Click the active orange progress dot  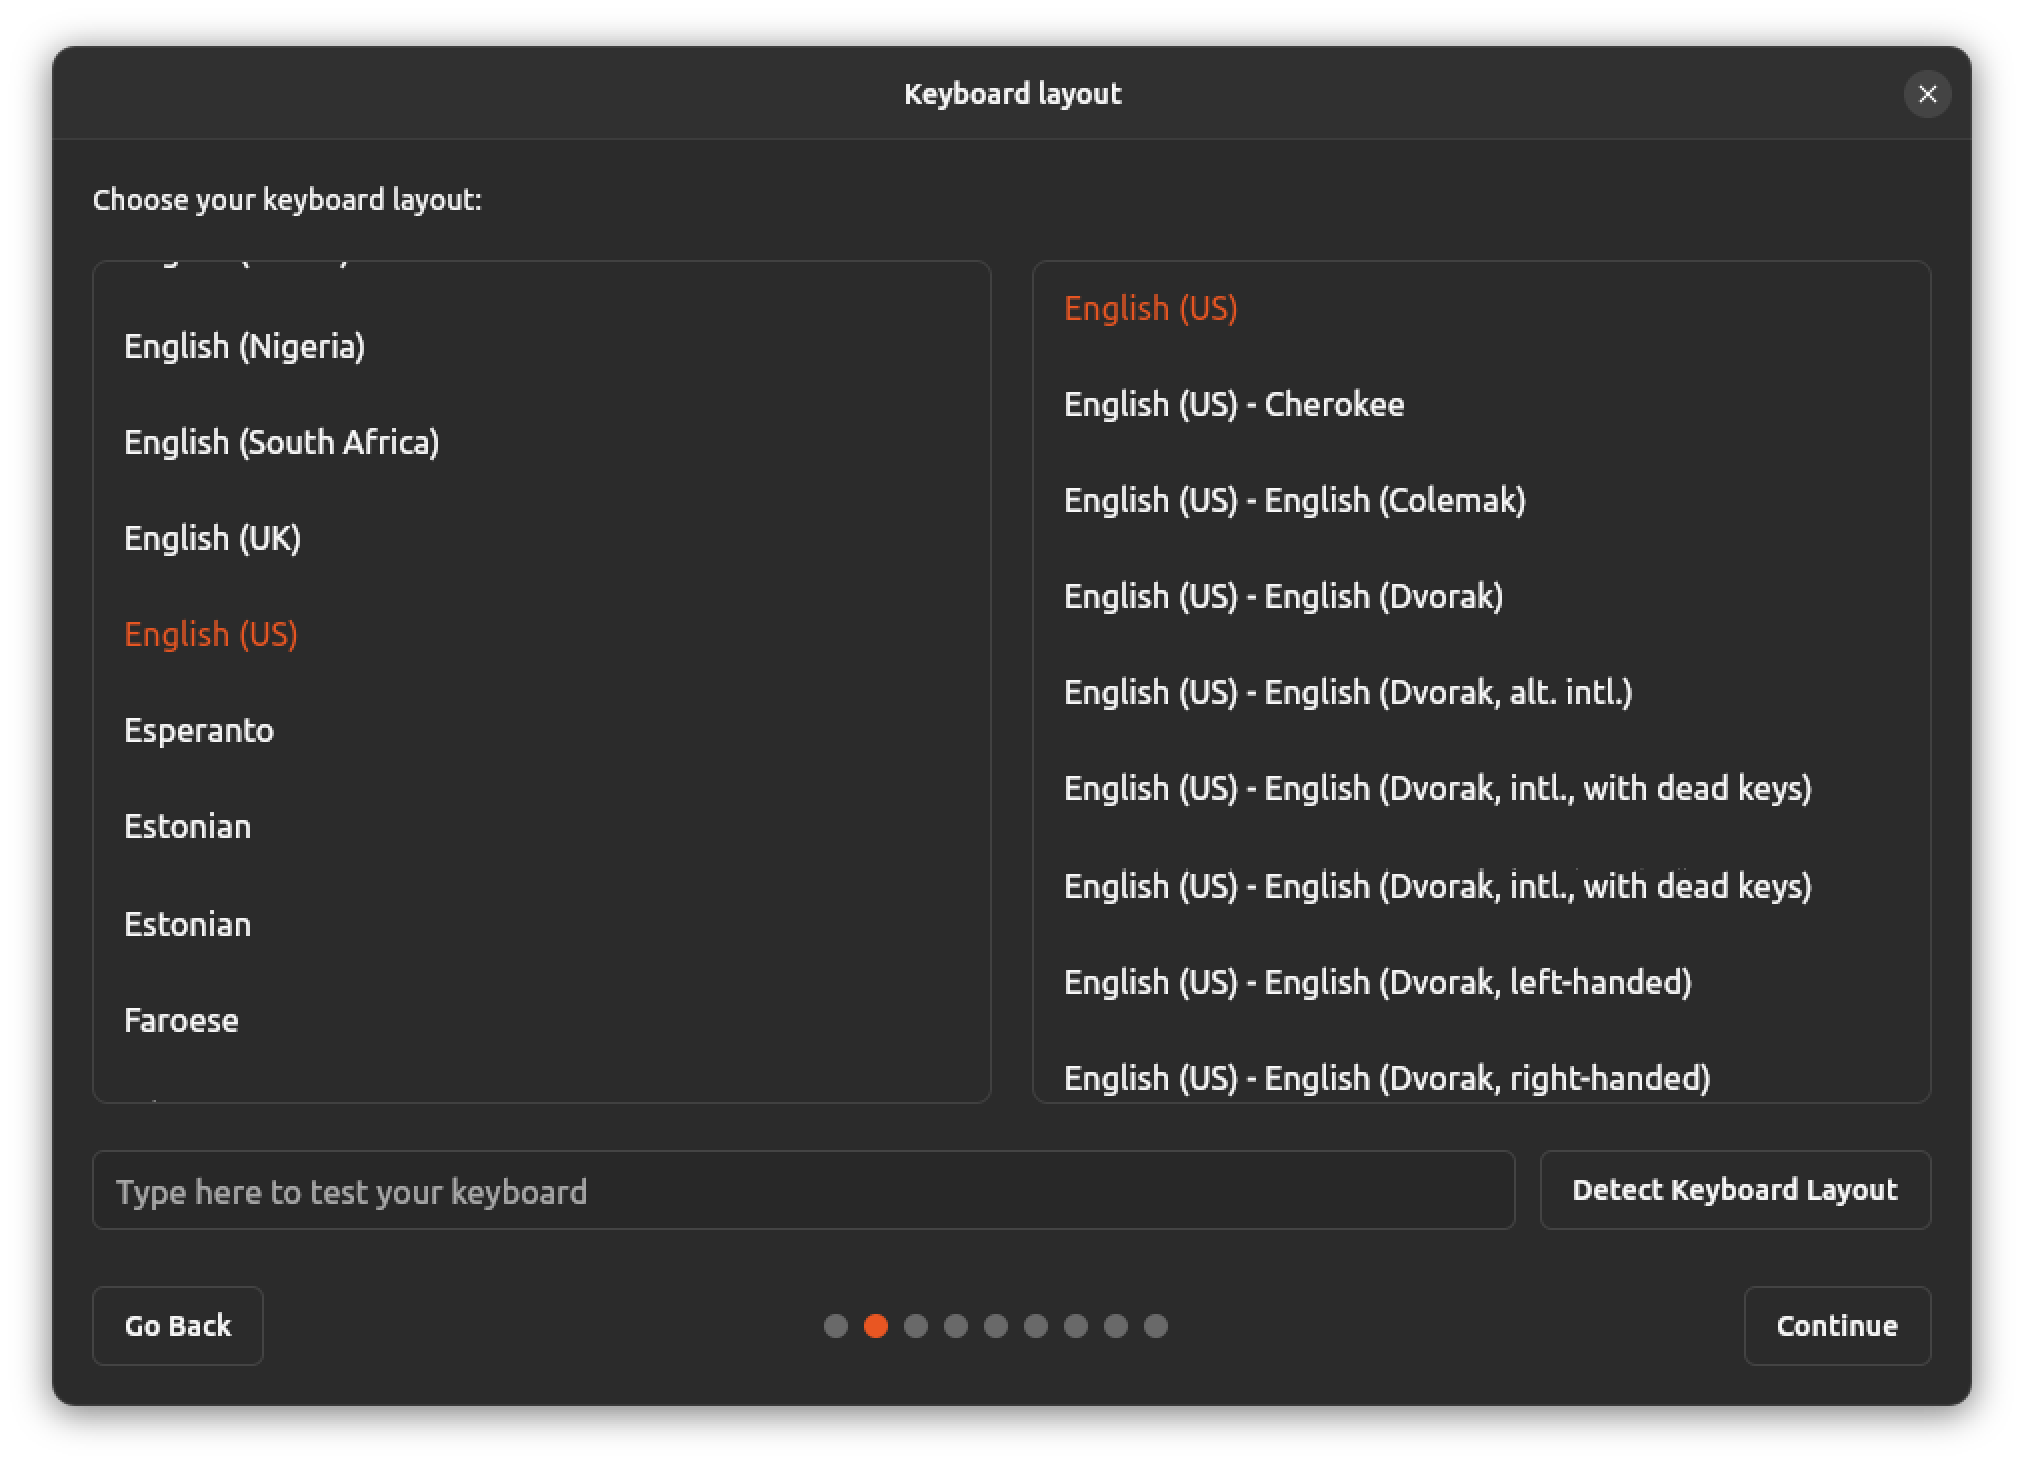coord(875,1326)
